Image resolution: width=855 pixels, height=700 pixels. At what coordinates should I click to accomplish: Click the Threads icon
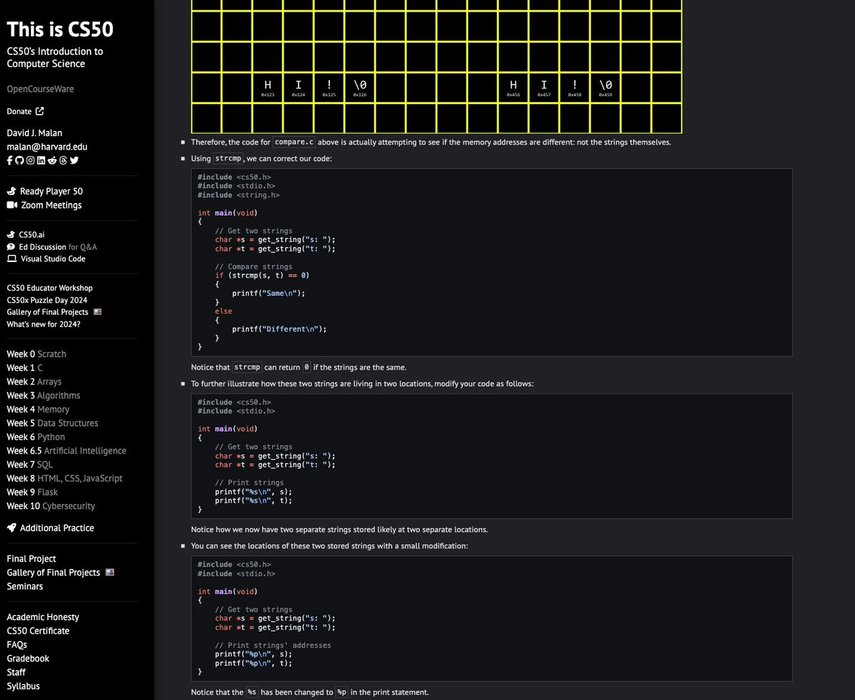[x=63, y=160]
